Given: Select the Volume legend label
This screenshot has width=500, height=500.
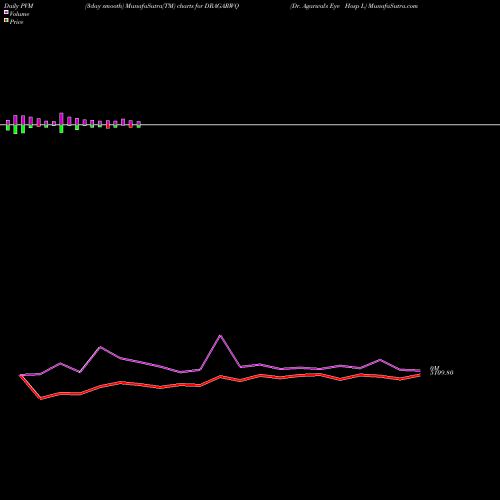Looking at the screenshot, I should [x=19, y=14].
